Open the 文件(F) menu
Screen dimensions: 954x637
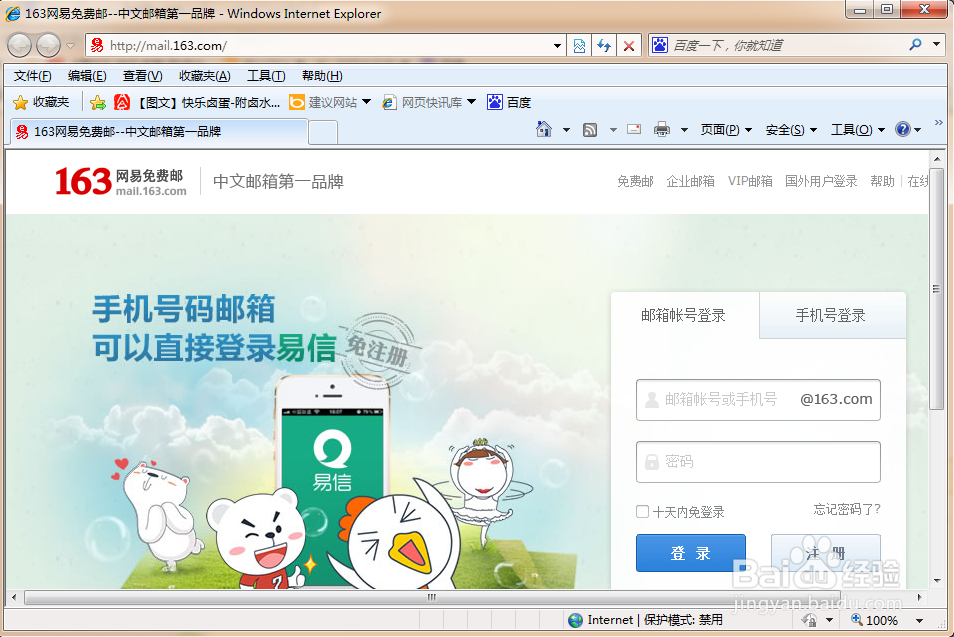click(x=32, y=76)
